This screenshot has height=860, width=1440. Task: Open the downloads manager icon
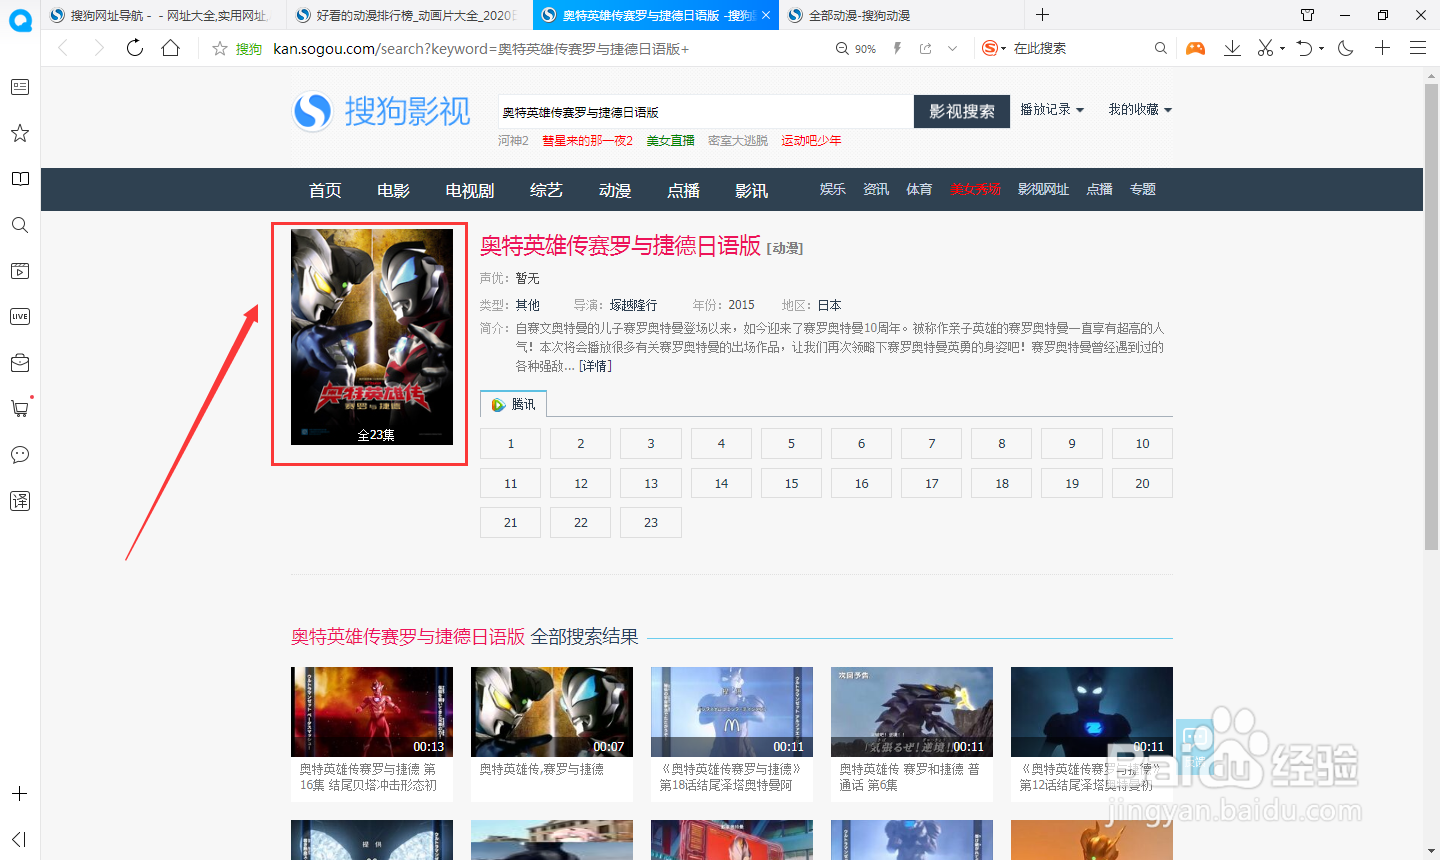(1232, 47)
